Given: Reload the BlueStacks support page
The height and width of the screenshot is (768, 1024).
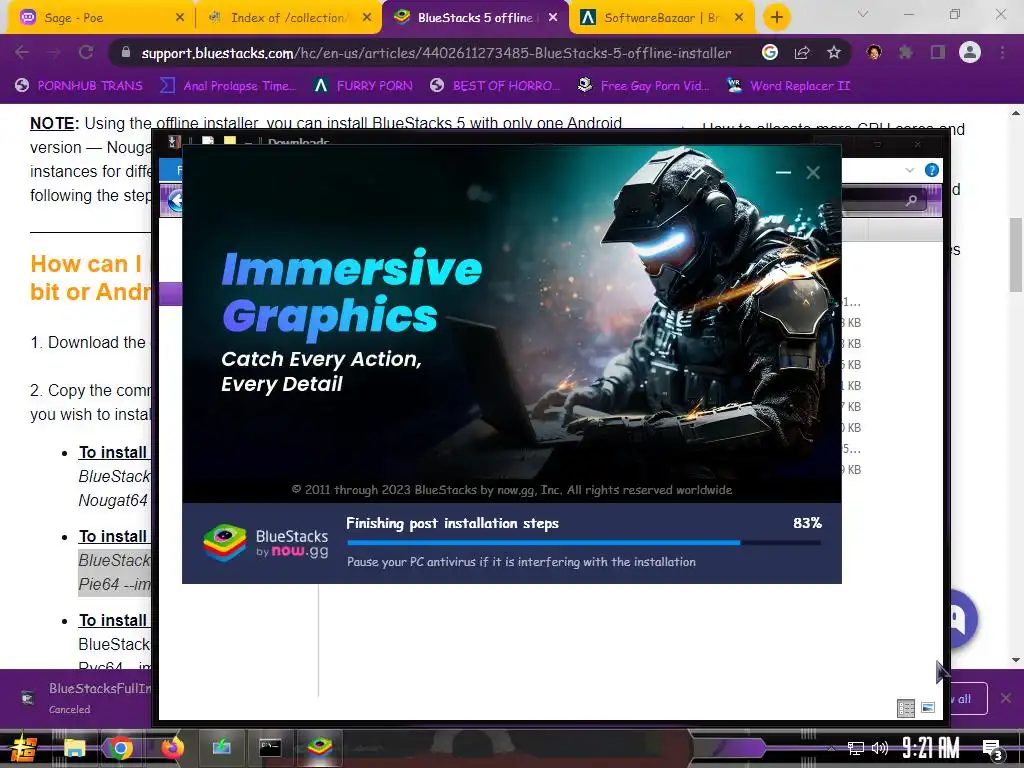Looking at the screenshot, I should click(86, 53).
